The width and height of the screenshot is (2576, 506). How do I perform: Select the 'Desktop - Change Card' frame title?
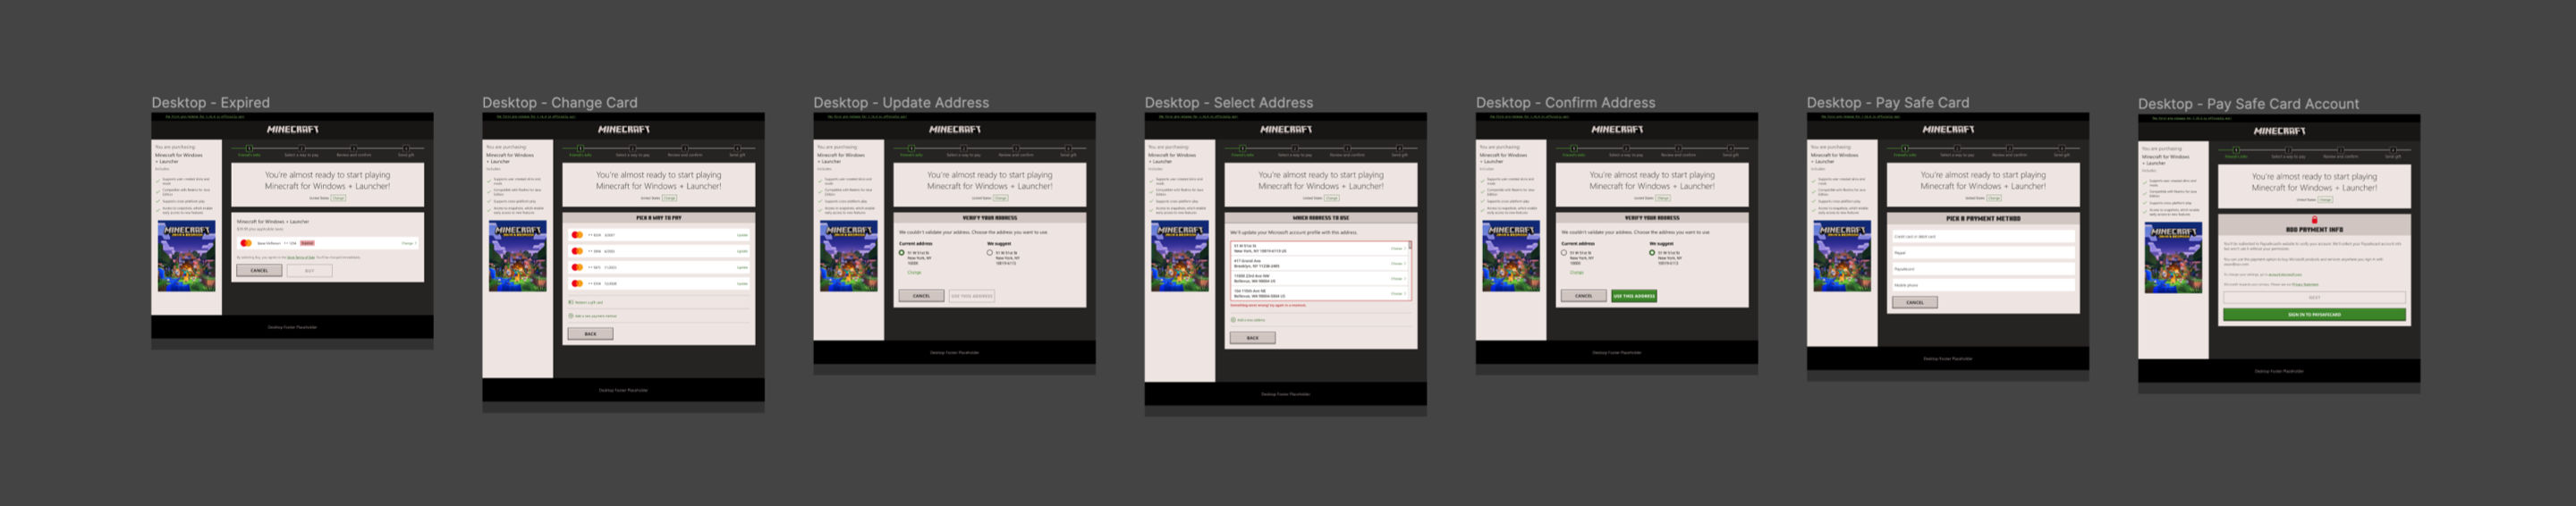(x=559, y=103)
